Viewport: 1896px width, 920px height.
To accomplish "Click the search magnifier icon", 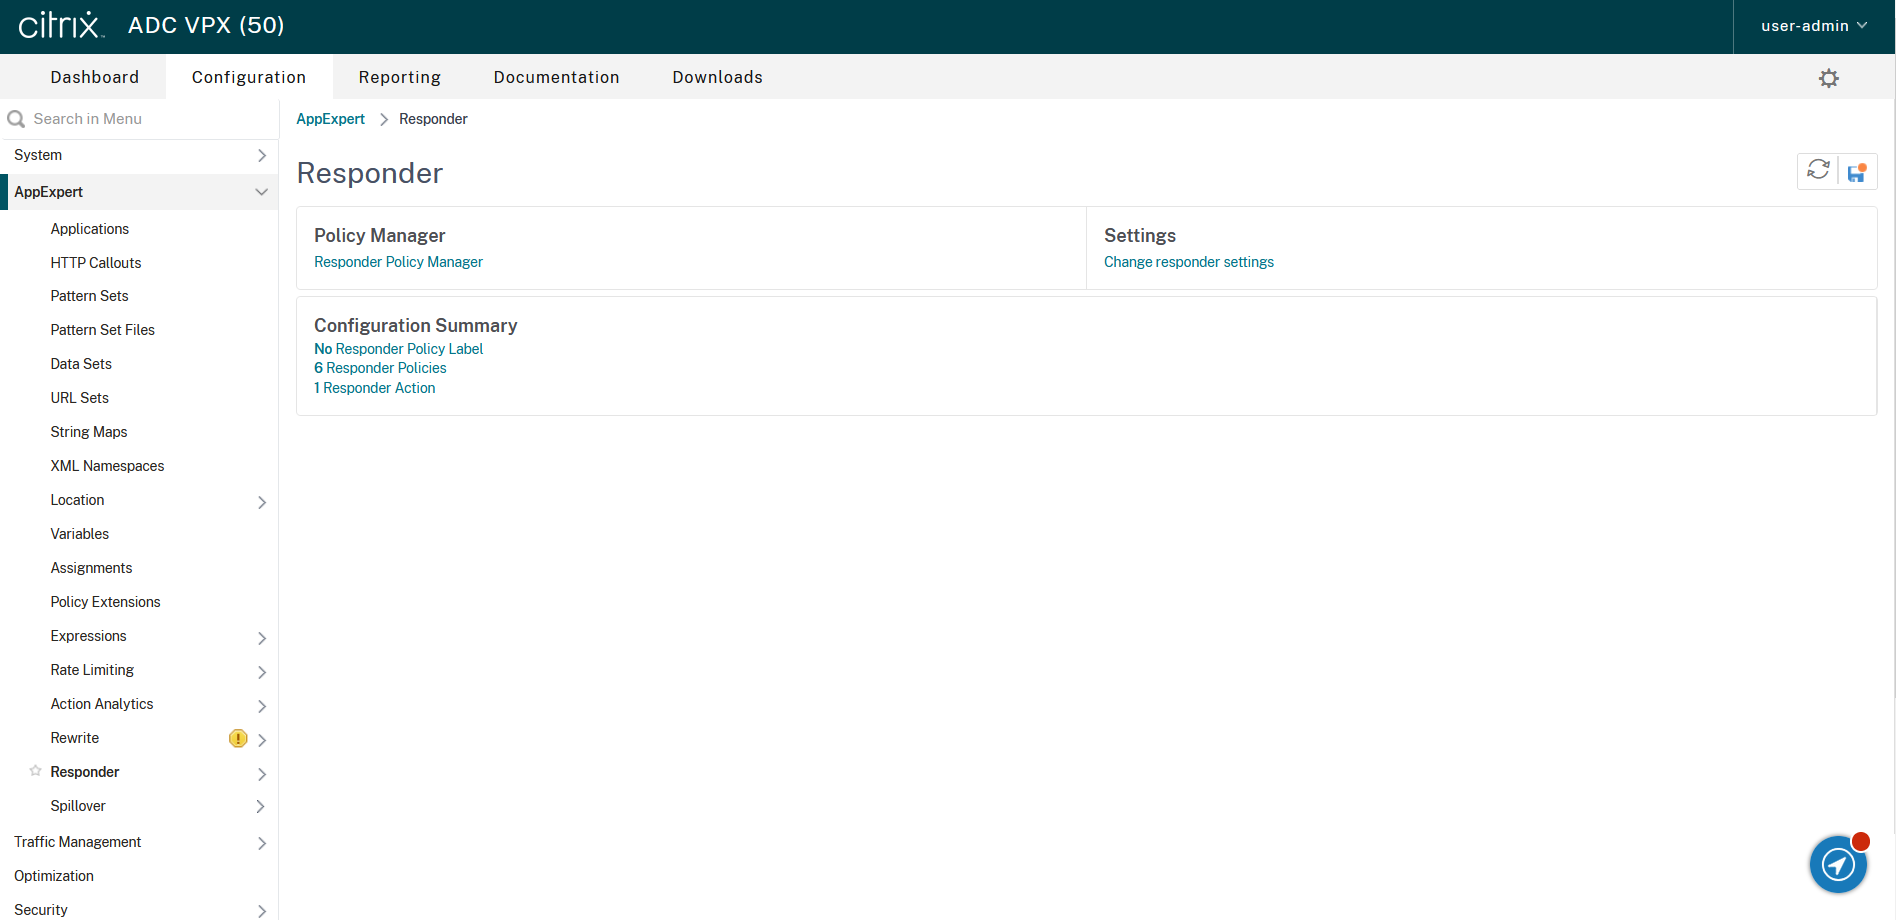I will [x=16, y=119].
